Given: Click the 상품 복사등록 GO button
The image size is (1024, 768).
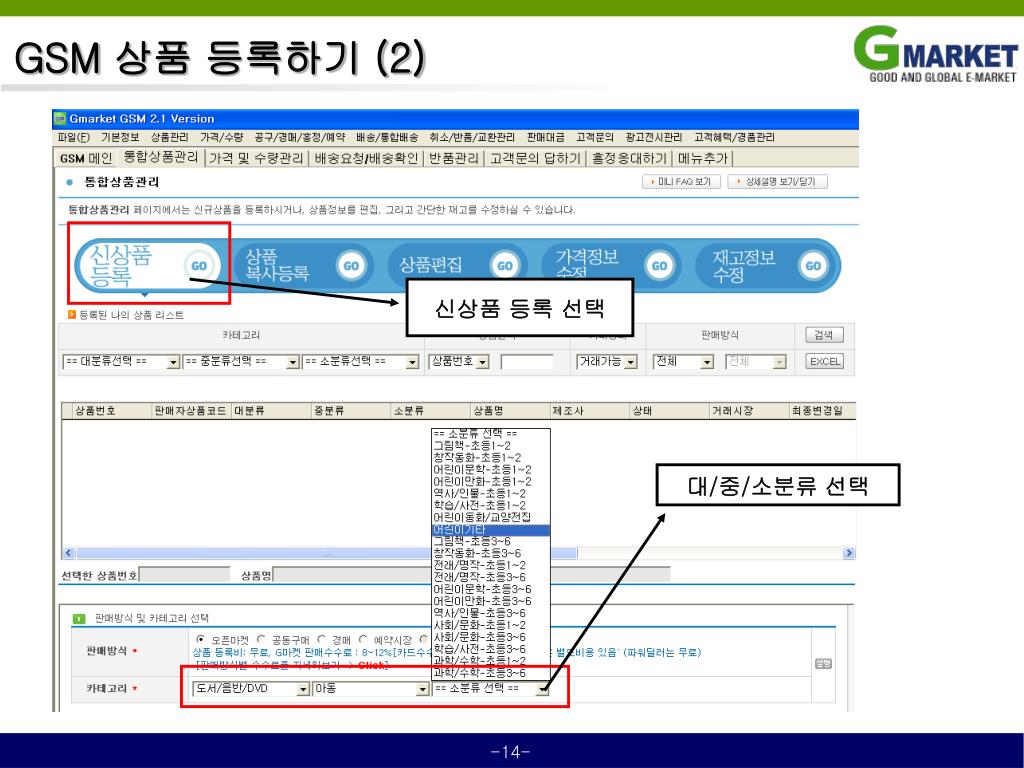Looking at the screenshot, I should (351, 266).
